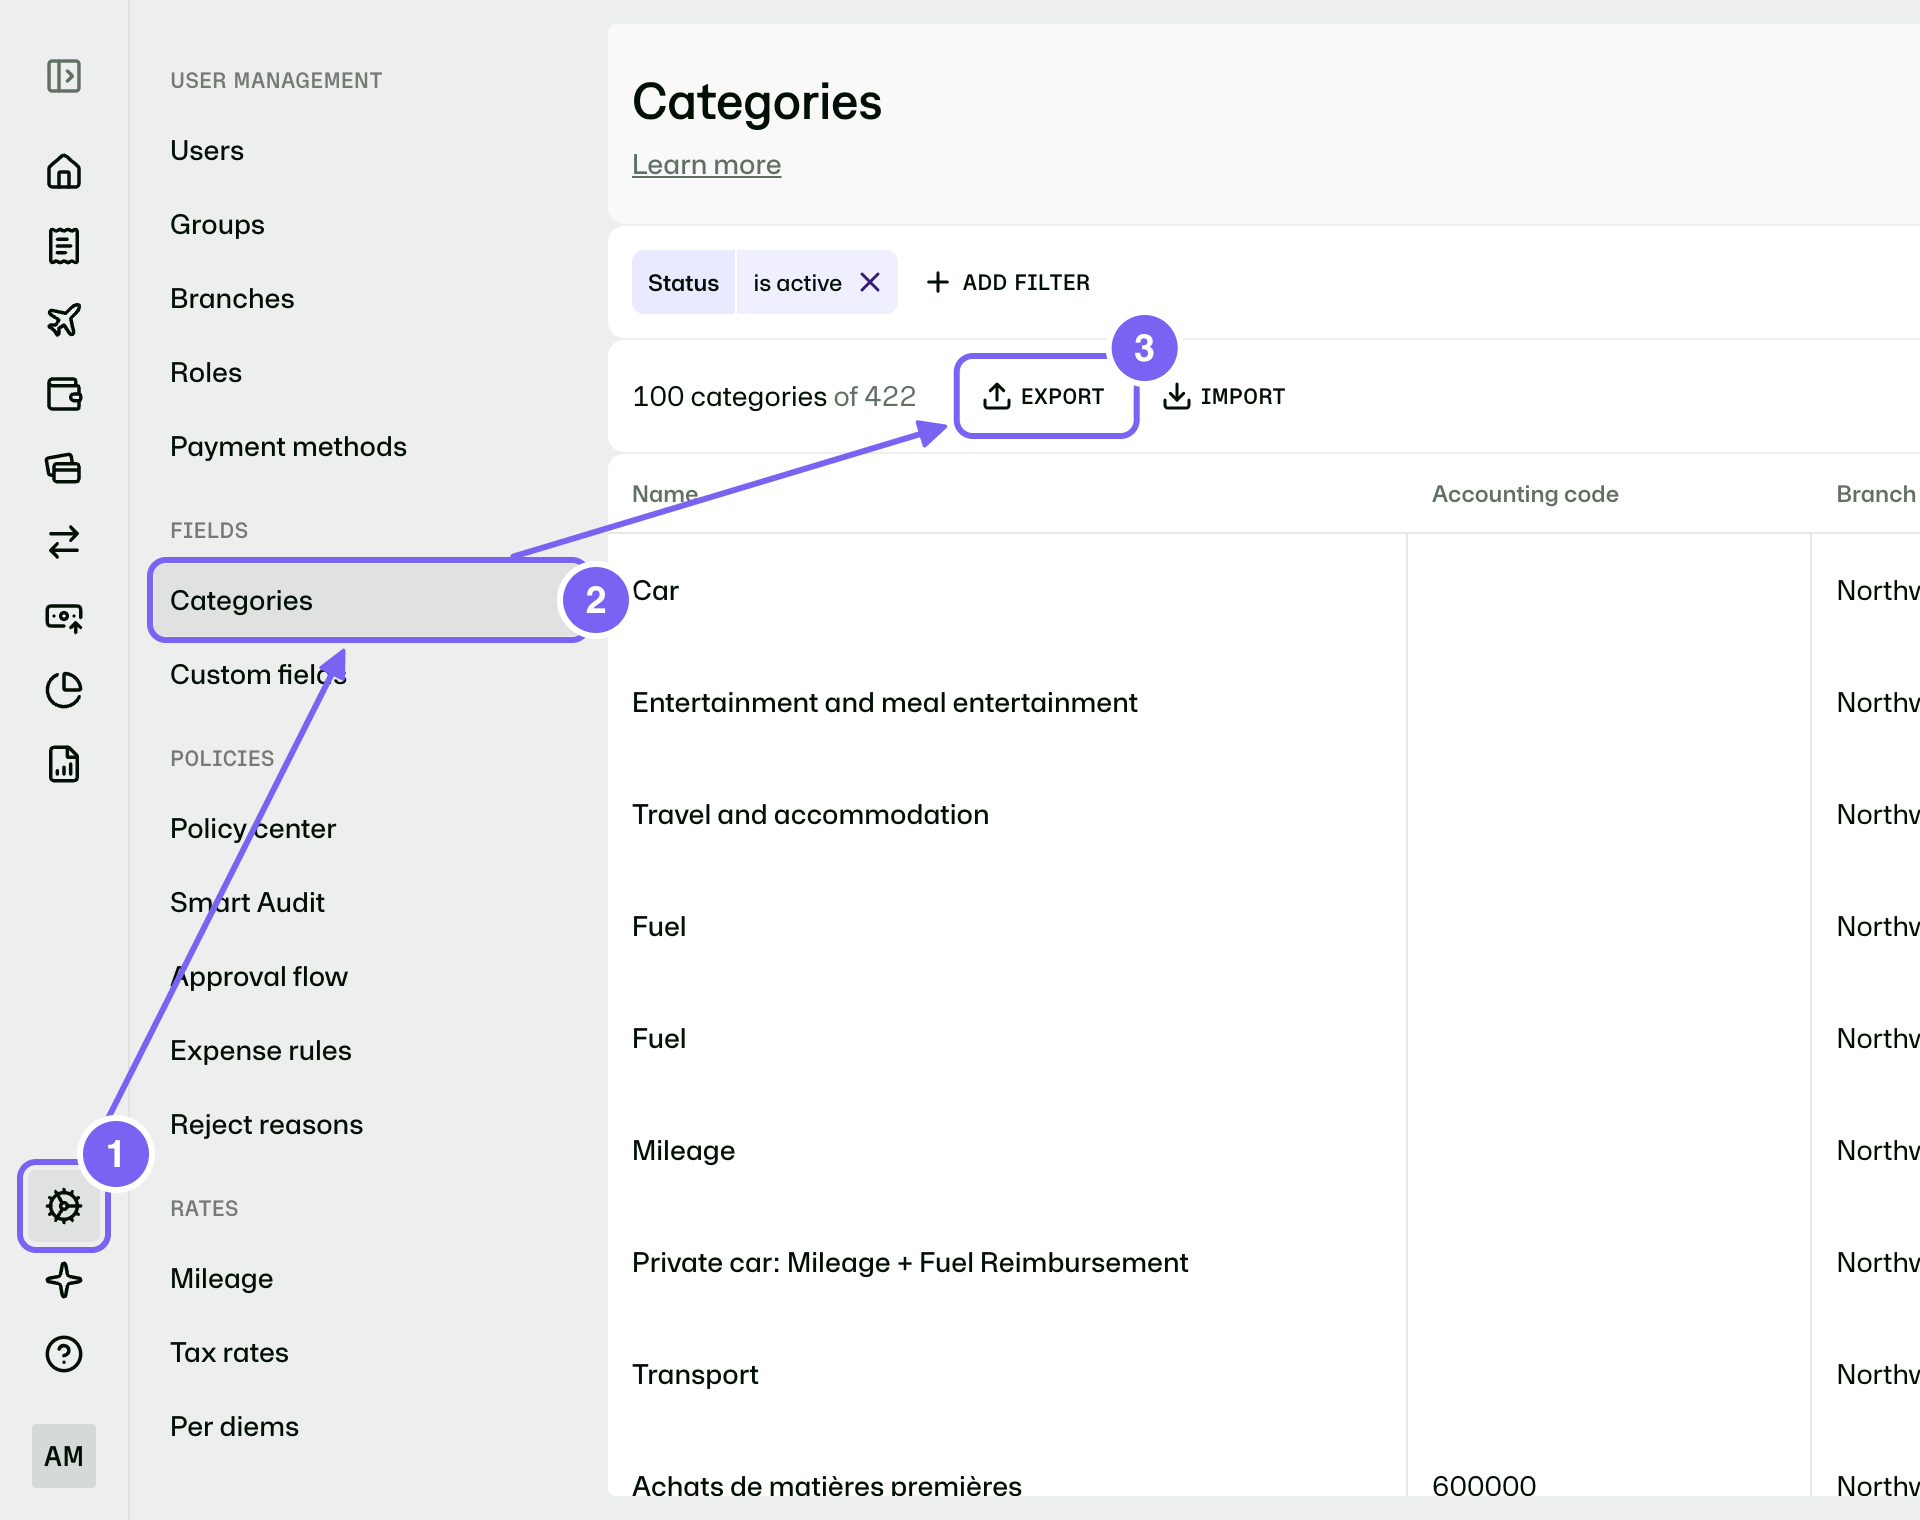Image resolution: width=1920 pixels, height=1520 pixels.
Task: Open the settings gear icon
Action: tap(64, 1206)
